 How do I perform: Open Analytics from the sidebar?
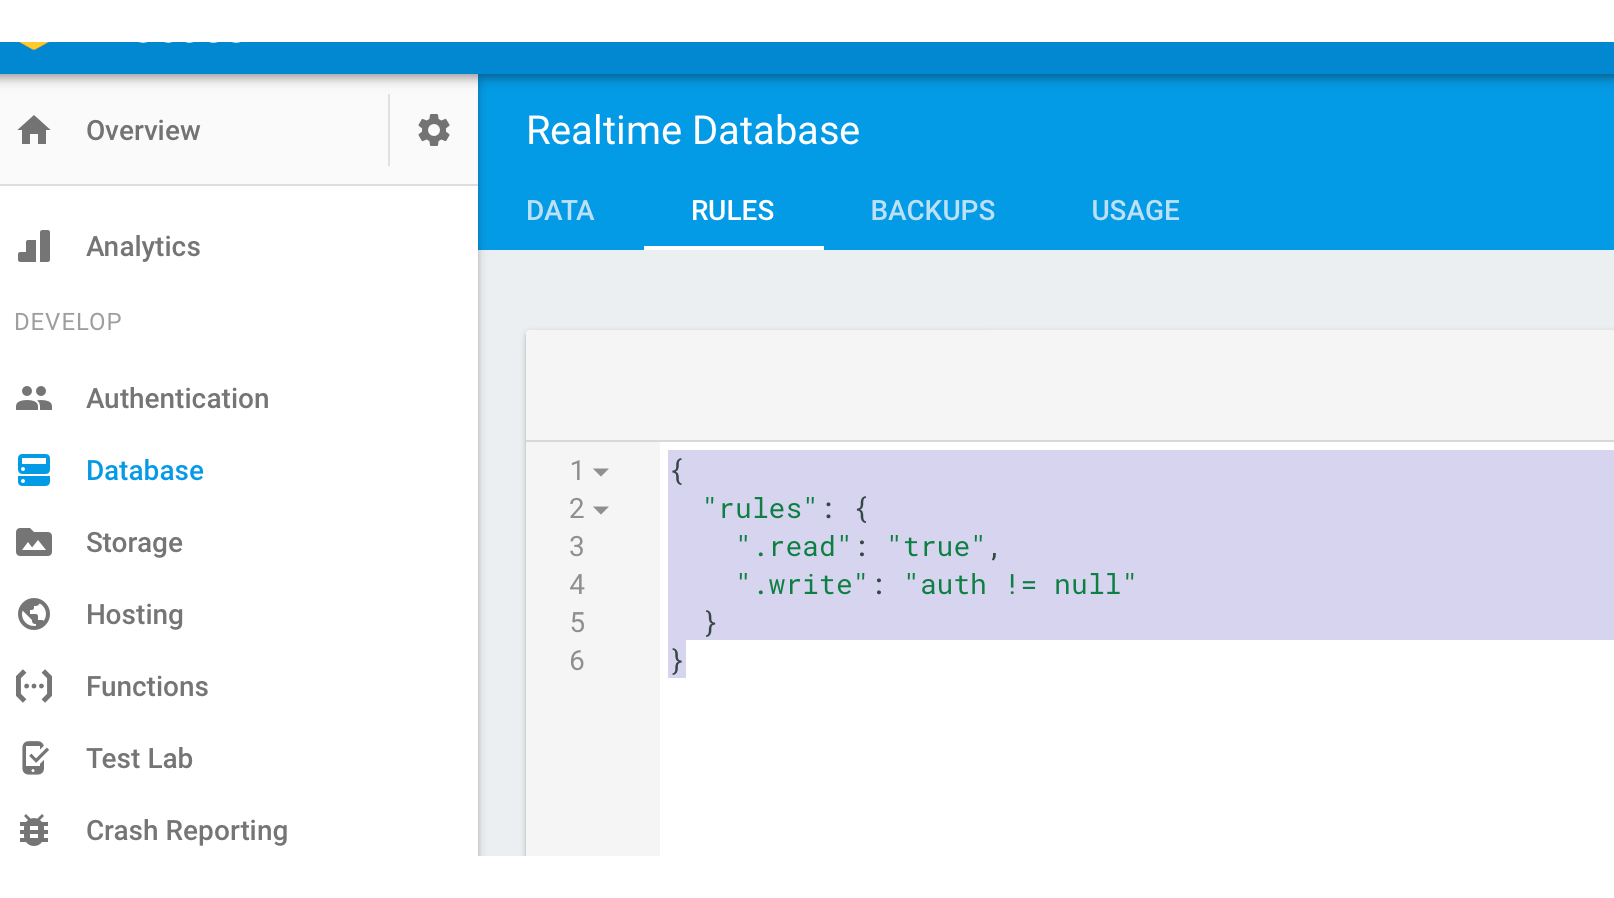[x=143, y=246]
